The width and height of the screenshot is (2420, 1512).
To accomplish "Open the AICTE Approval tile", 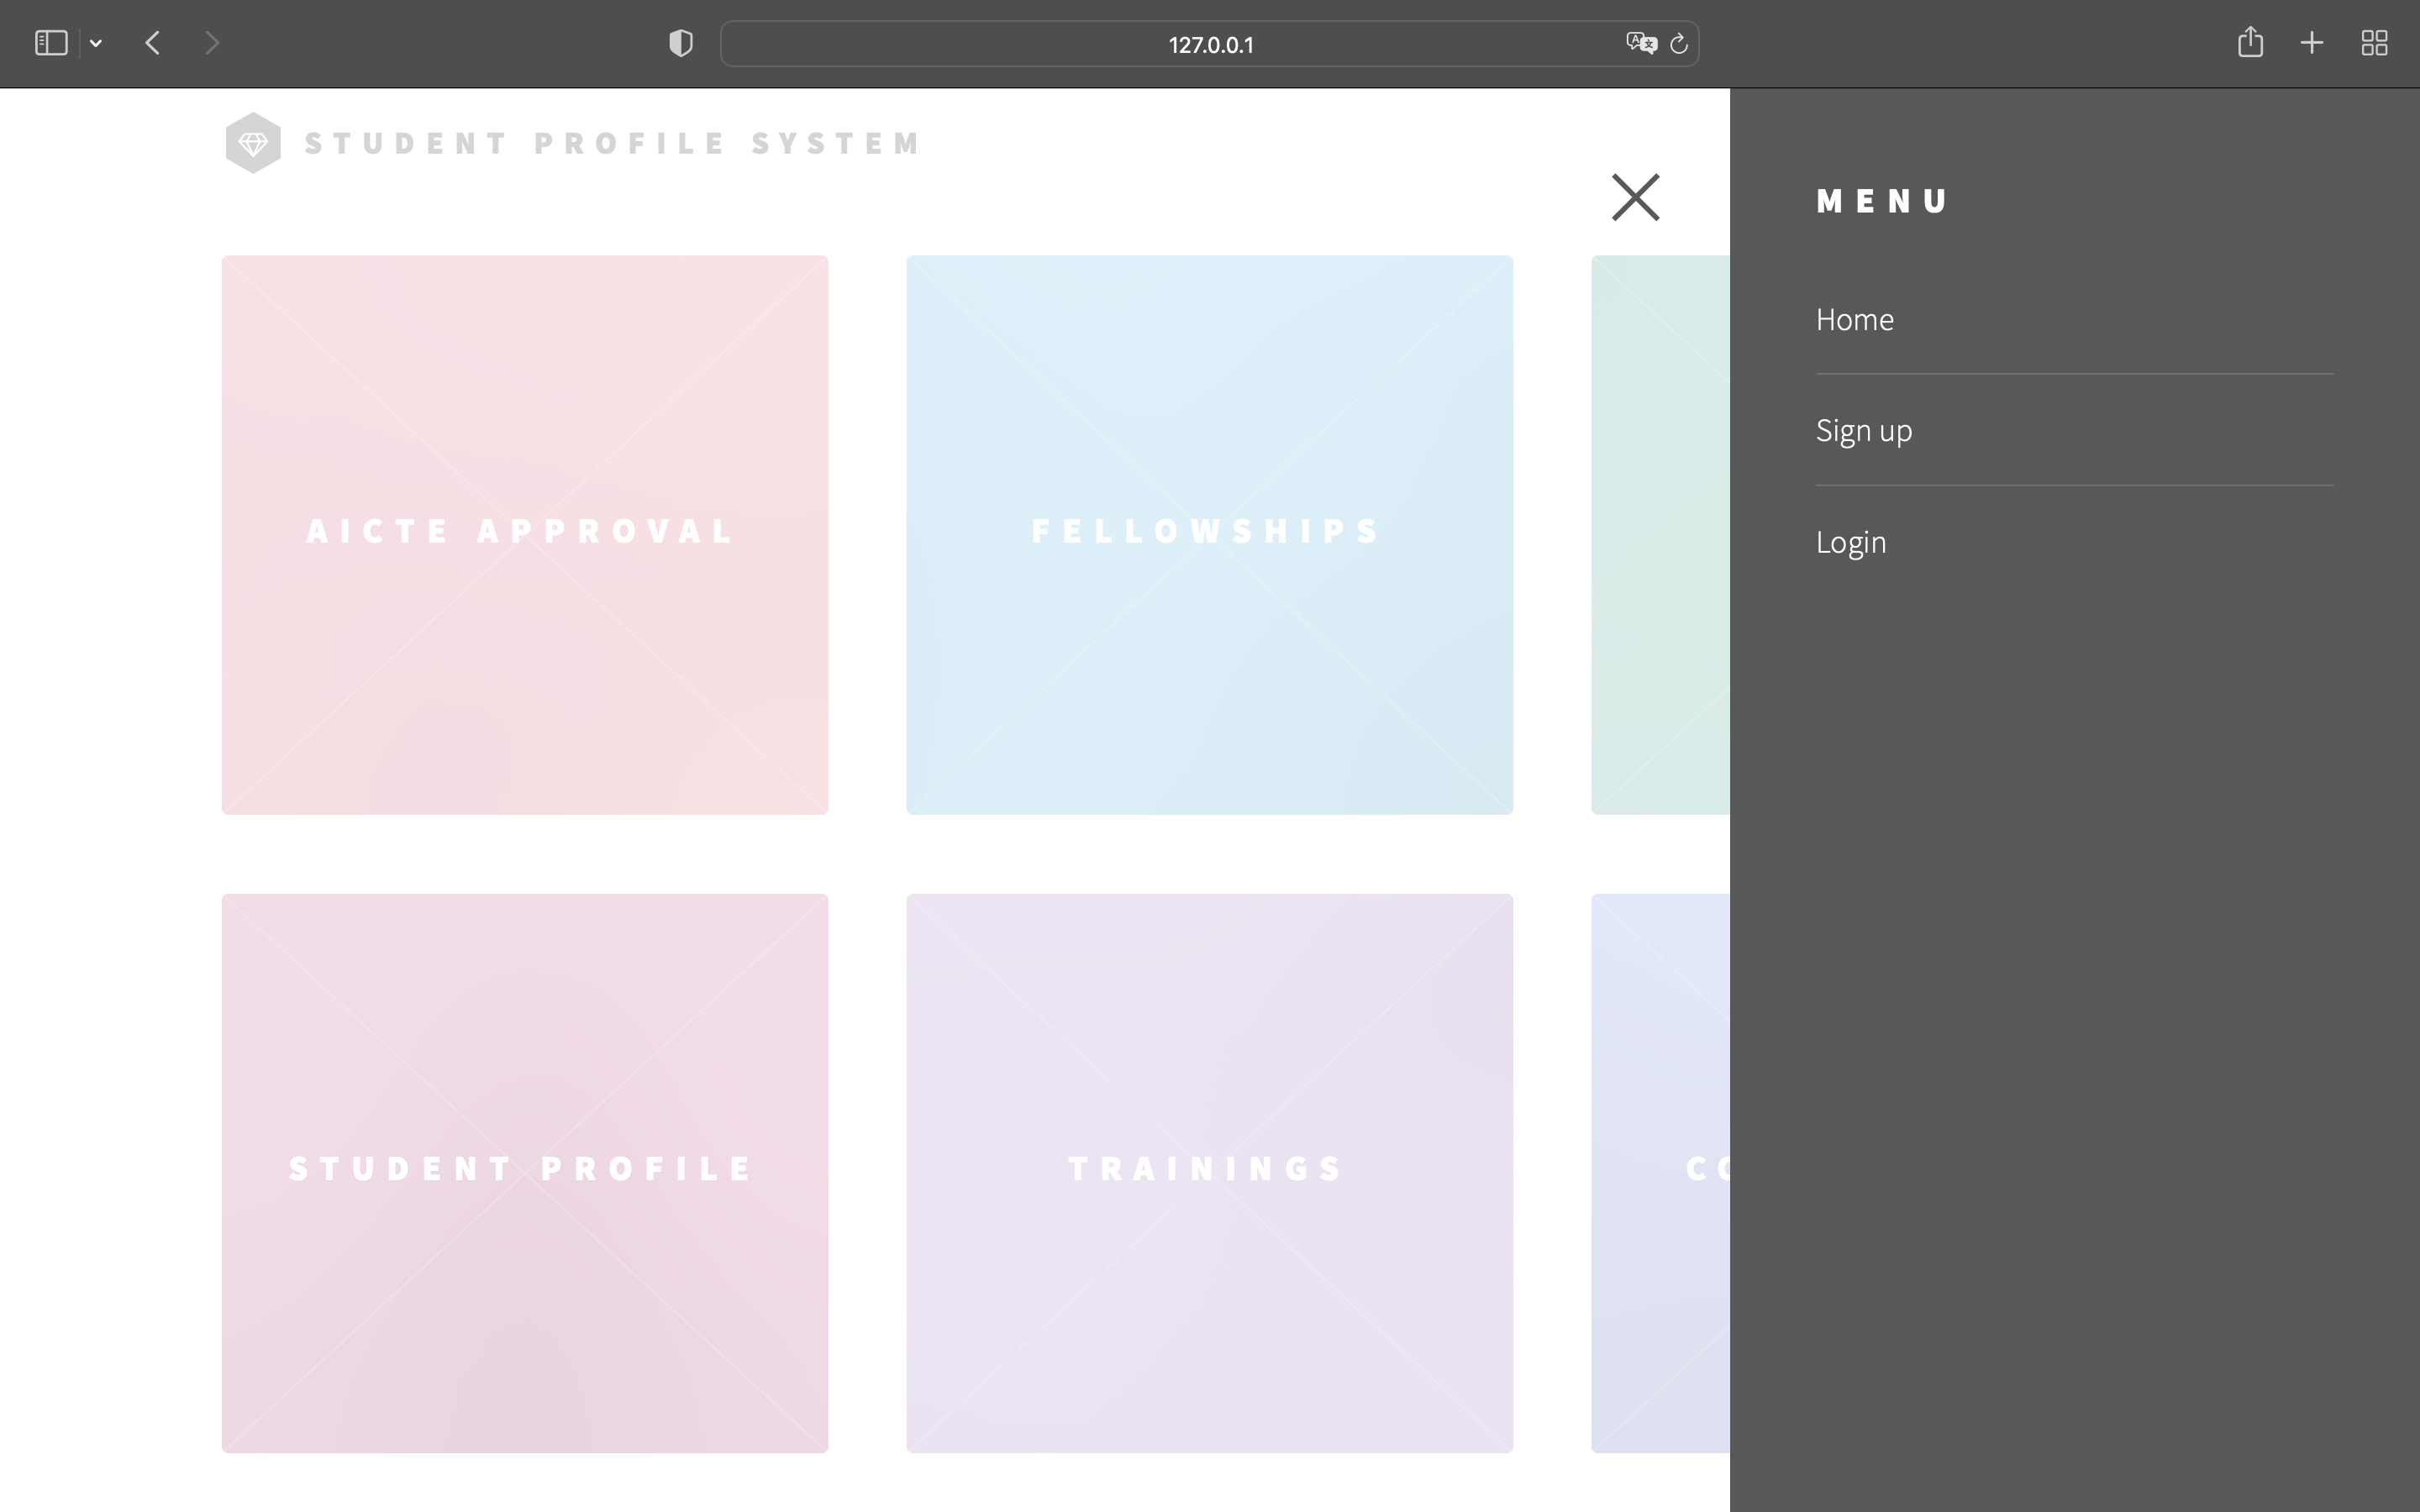I will click(525, 534).
